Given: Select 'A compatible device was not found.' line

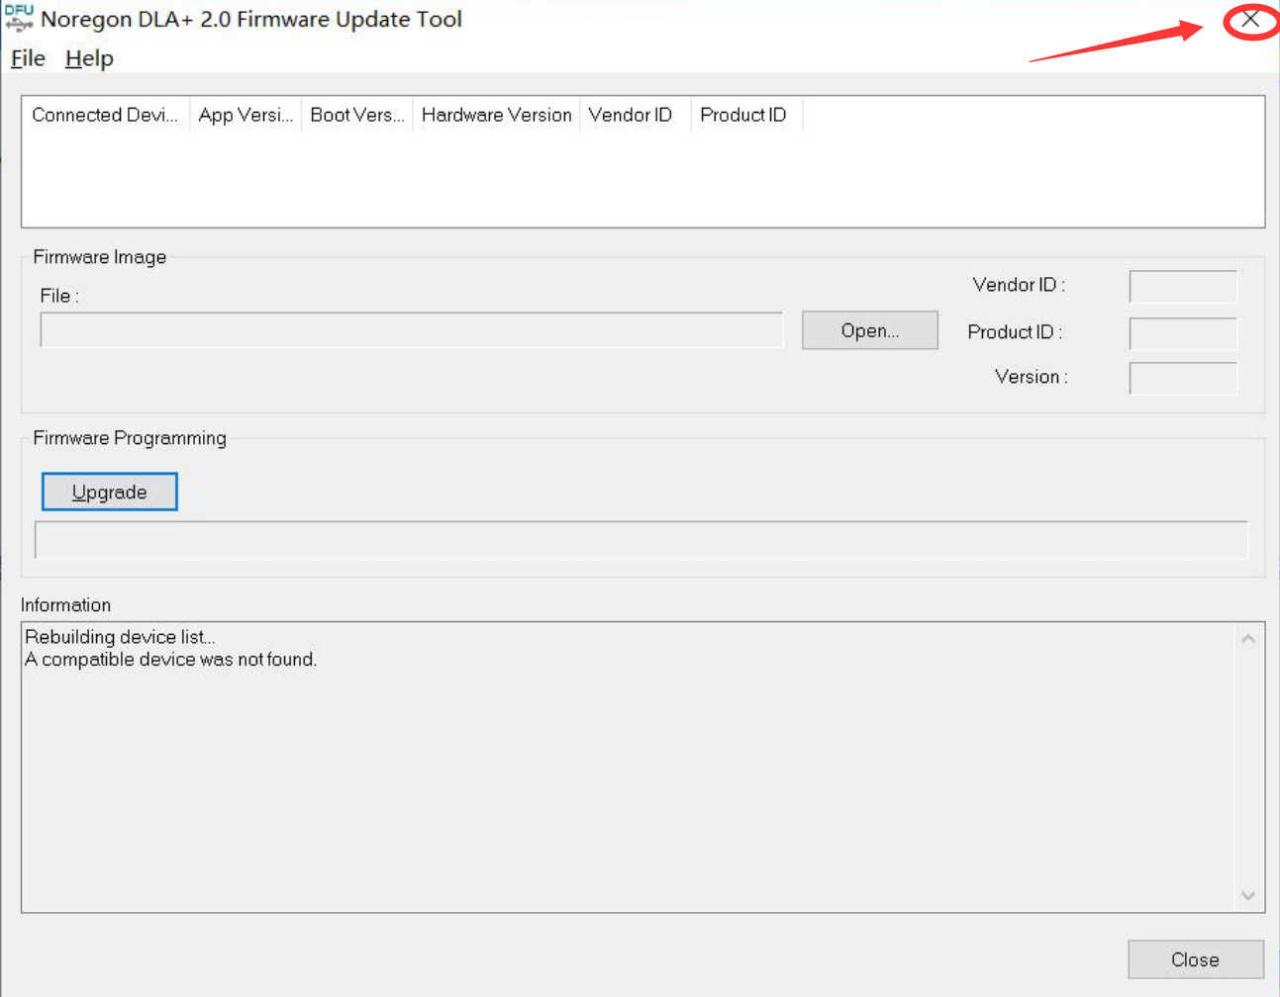Looking at the screenshot, I should [x=171, y=660].
